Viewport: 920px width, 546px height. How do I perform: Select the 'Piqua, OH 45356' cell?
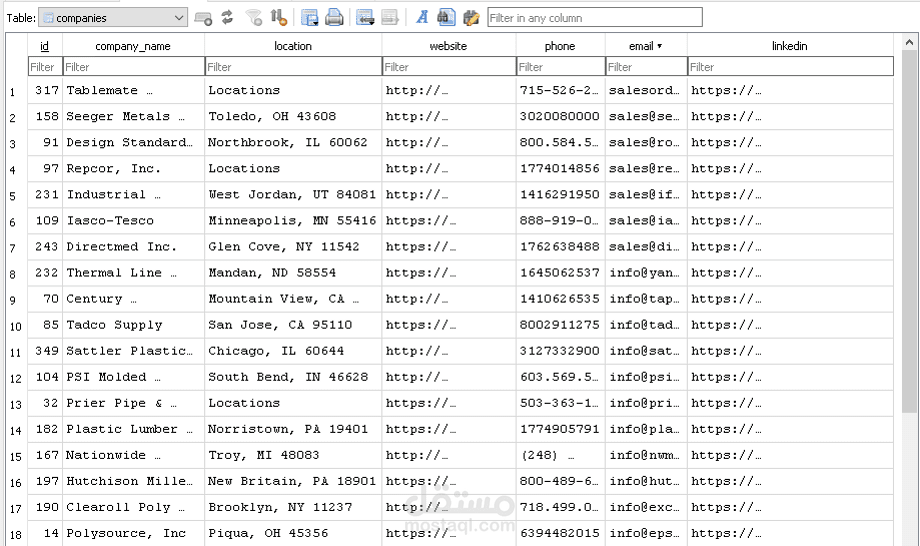[293, 533]
